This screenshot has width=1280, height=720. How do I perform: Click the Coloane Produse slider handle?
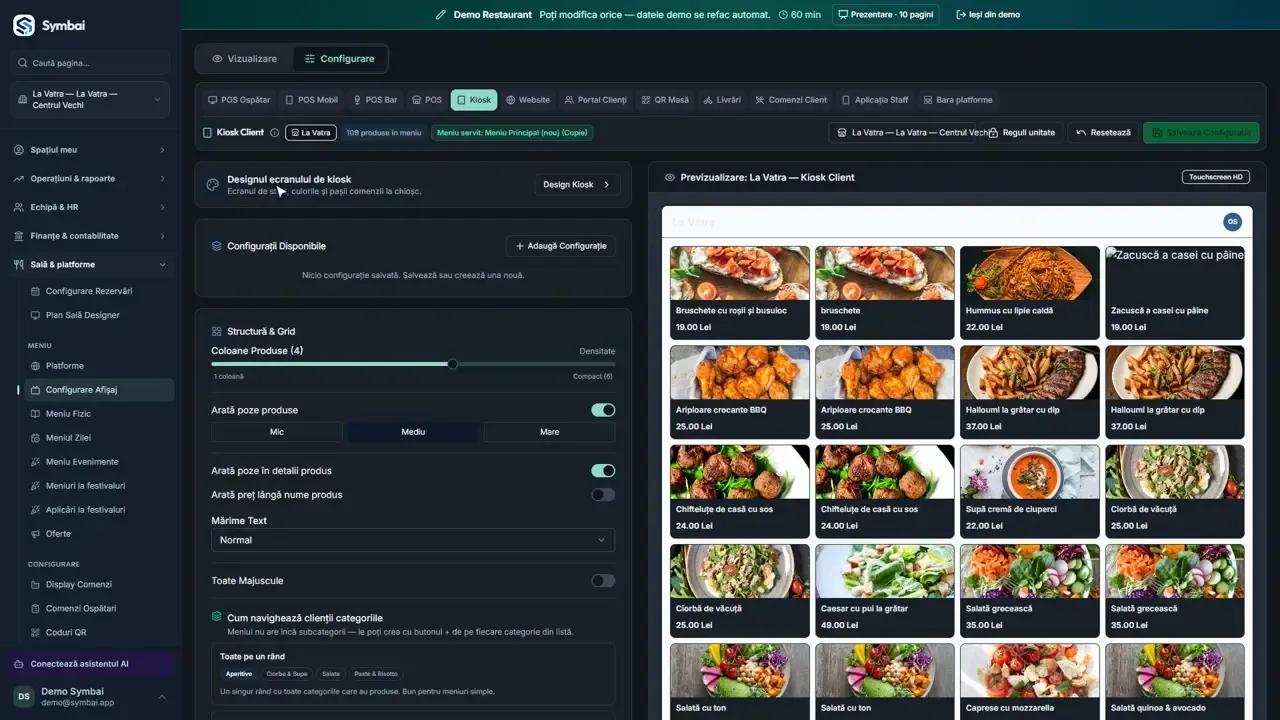point(453,365)
